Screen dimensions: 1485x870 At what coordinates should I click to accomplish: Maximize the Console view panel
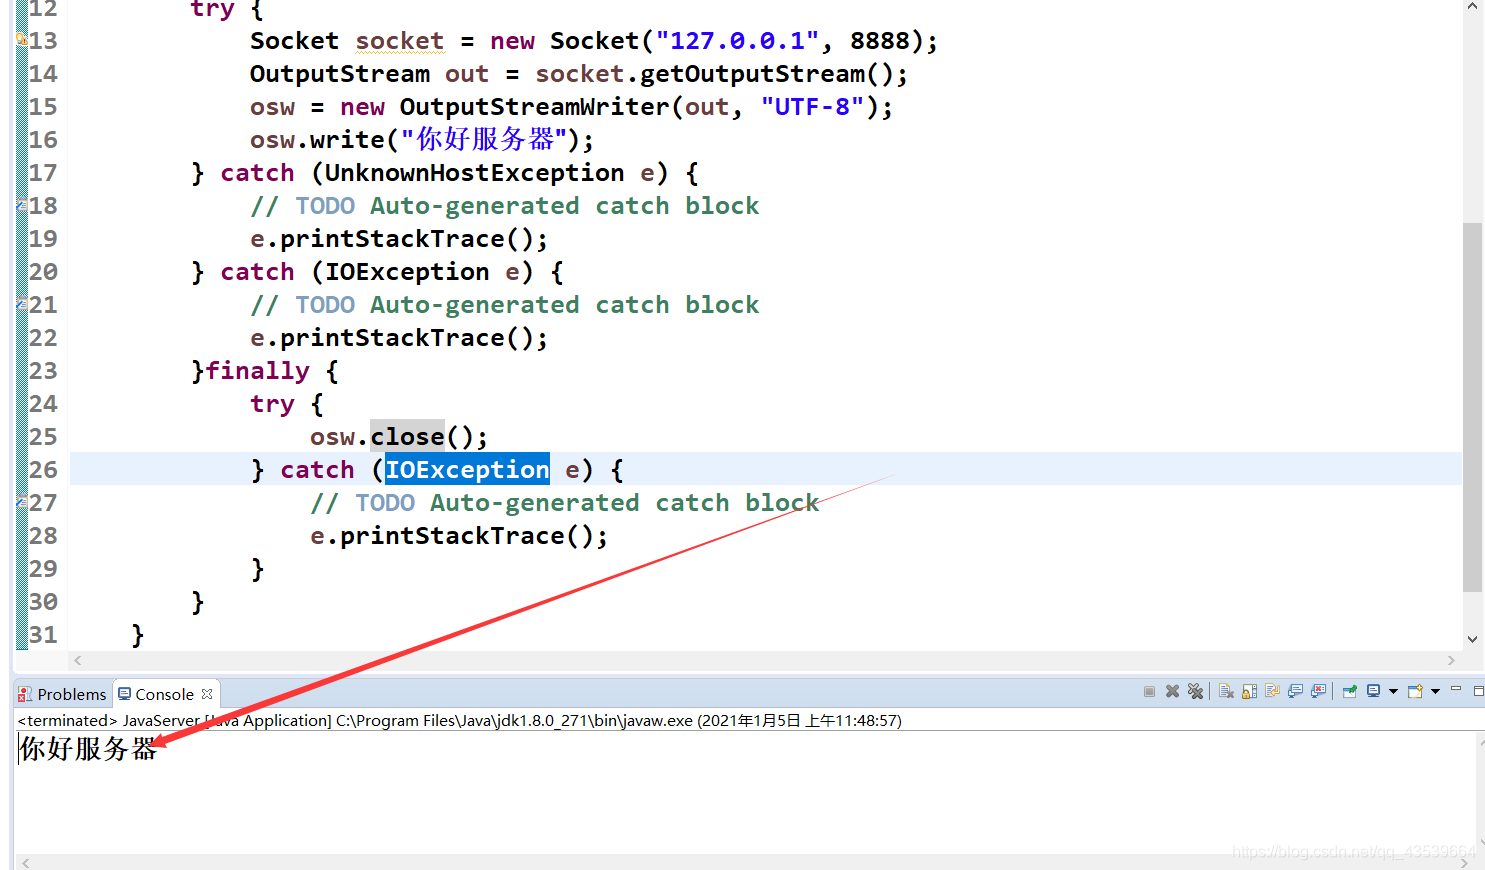click(x=1479, y=691)
